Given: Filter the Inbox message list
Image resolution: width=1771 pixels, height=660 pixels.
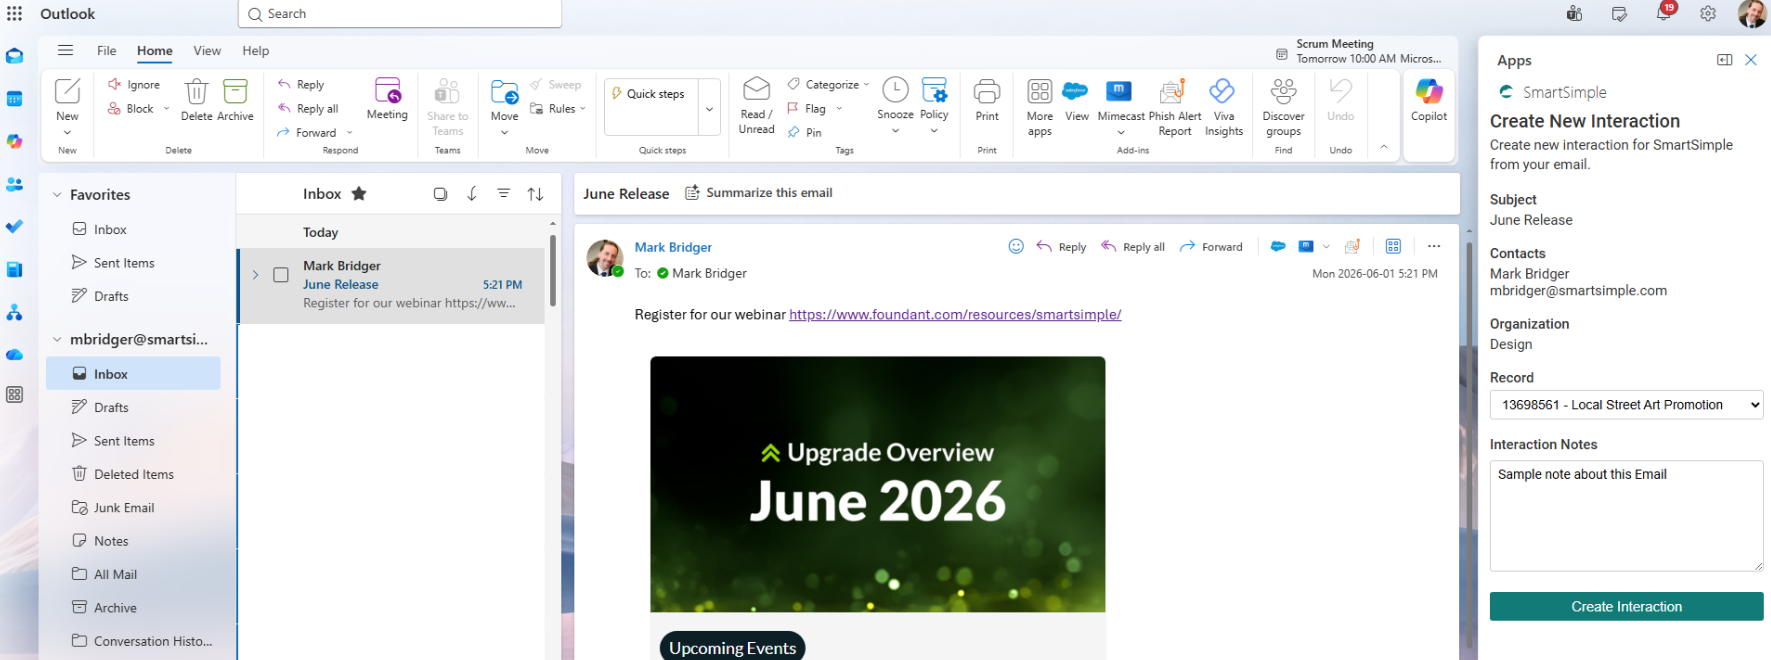Looking at the screenshot, I should point(504,194).
